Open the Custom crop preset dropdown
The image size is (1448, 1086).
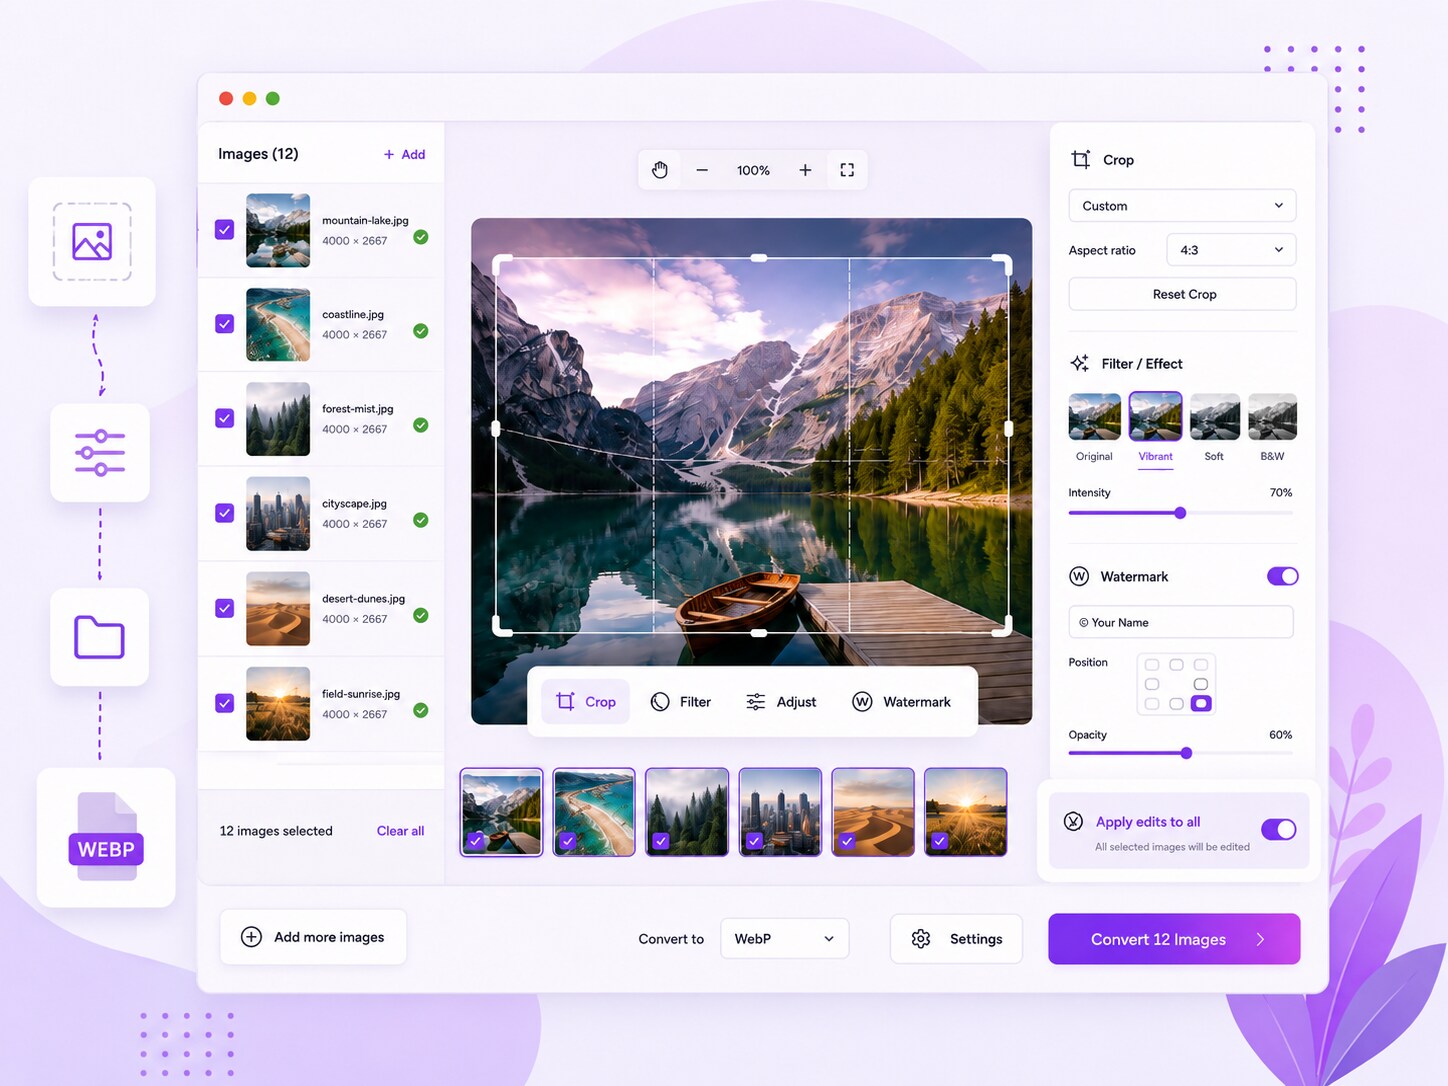1182,206
